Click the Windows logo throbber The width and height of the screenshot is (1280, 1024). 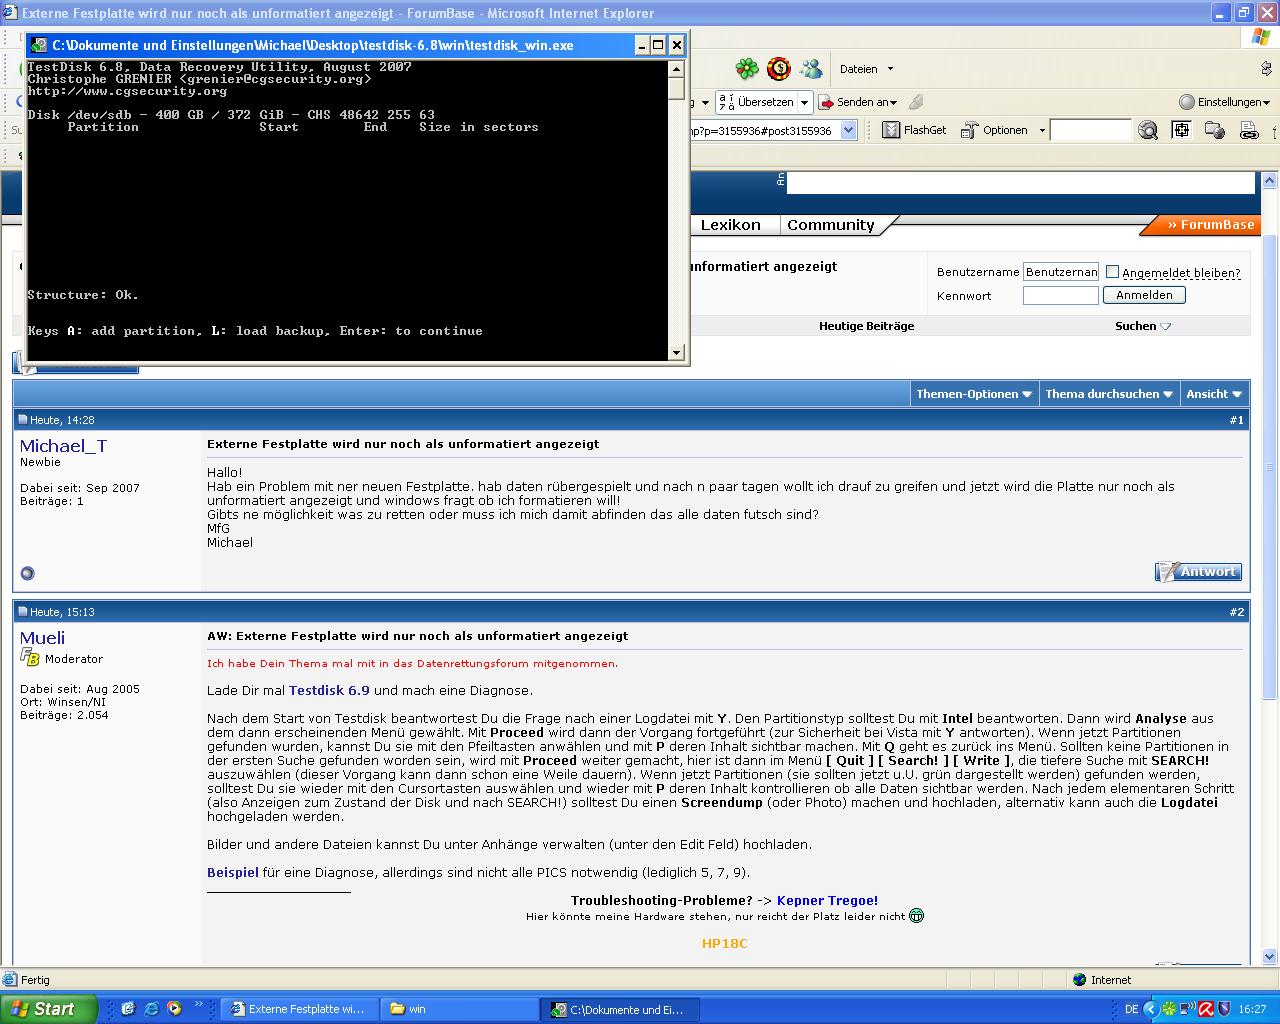tap(1260, 37)
